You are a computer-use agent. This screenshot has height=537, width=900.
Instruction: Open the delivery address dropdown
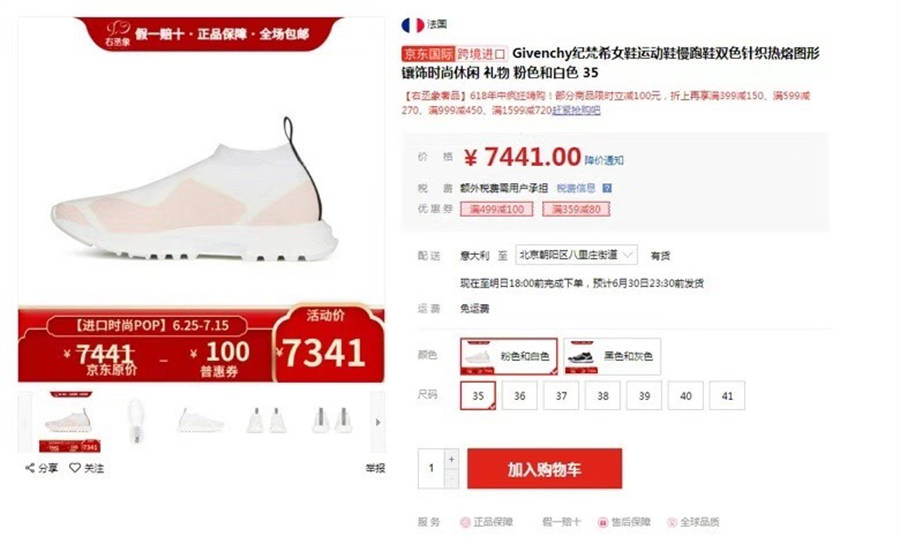pos(576,255)
